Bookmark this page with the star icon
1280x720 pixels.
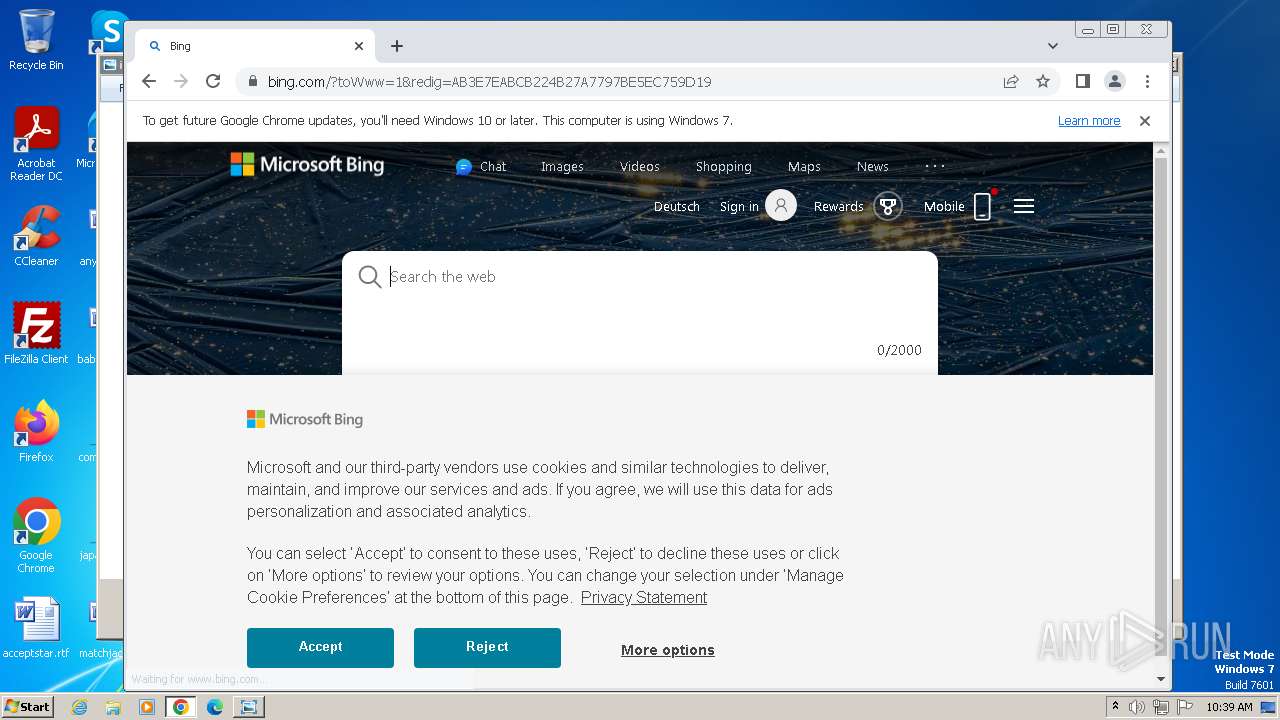[x=1043, y=82]
